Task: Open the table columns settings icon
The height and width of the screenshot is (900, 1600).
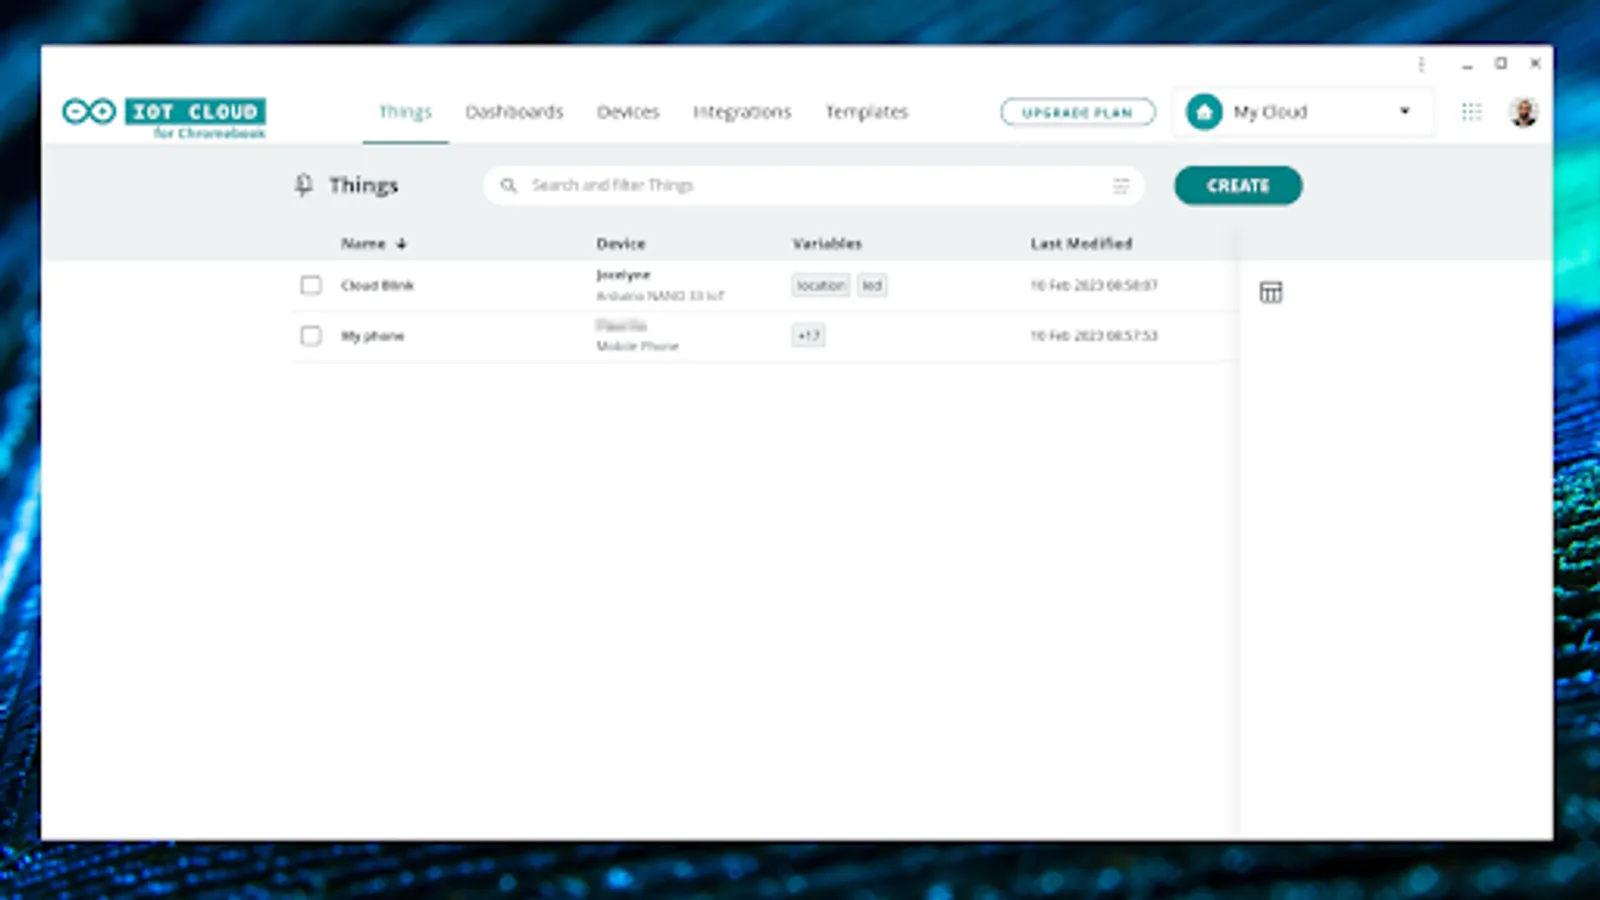Action: [1271, 292]
